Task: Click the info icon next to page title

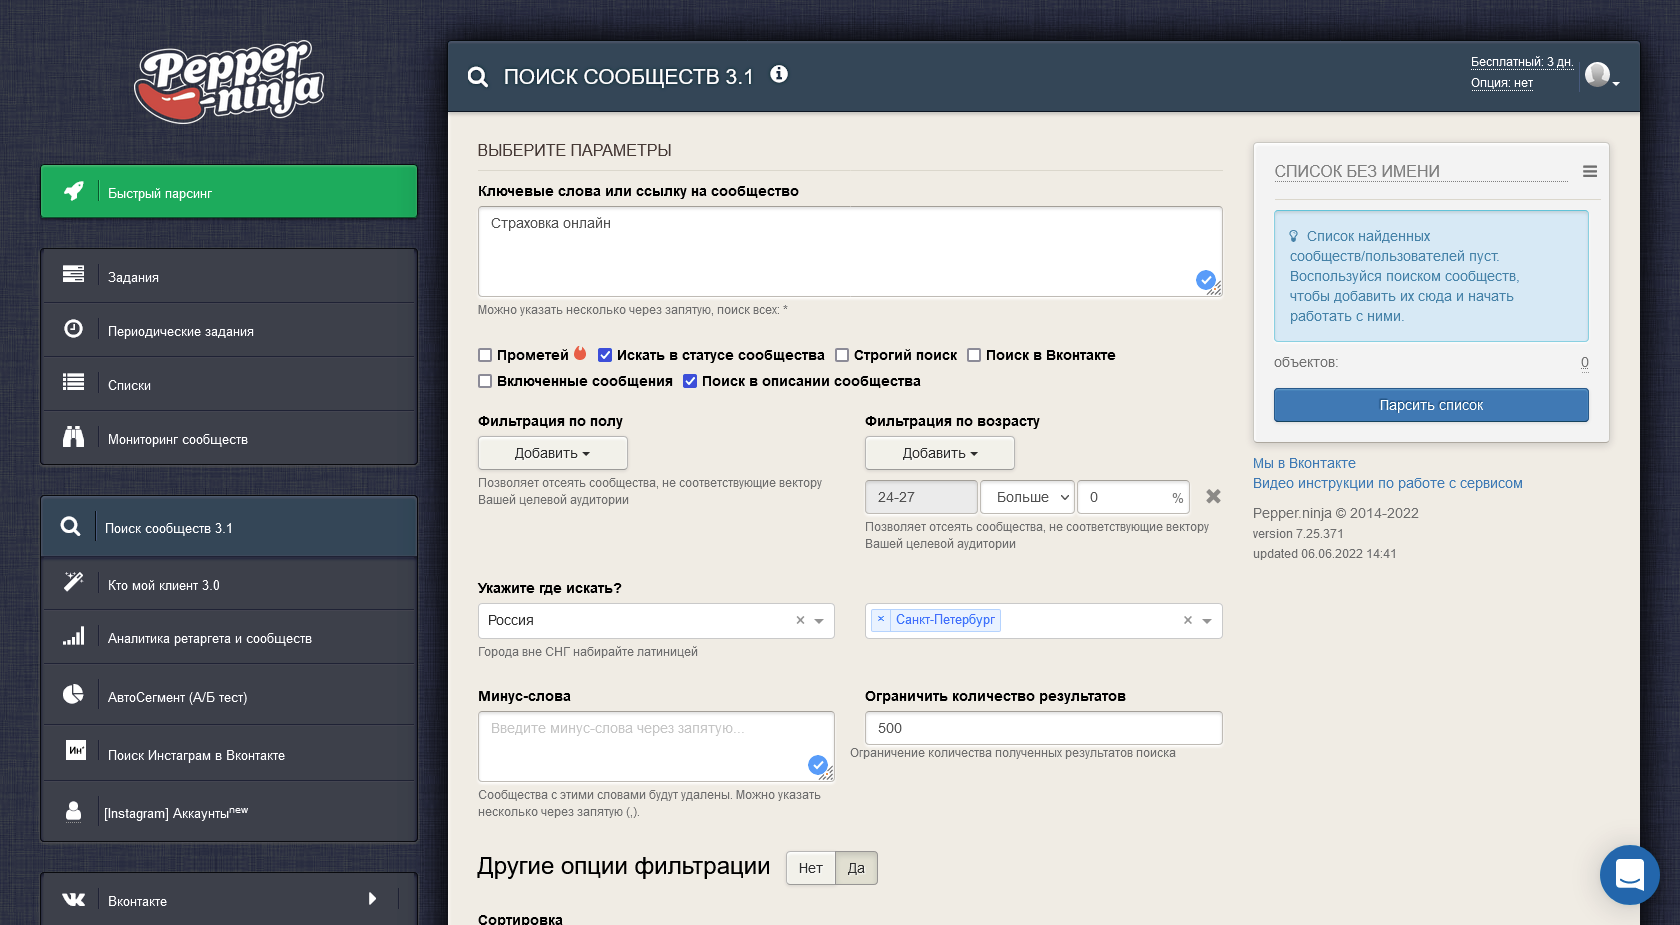Action: click(779, 74)
